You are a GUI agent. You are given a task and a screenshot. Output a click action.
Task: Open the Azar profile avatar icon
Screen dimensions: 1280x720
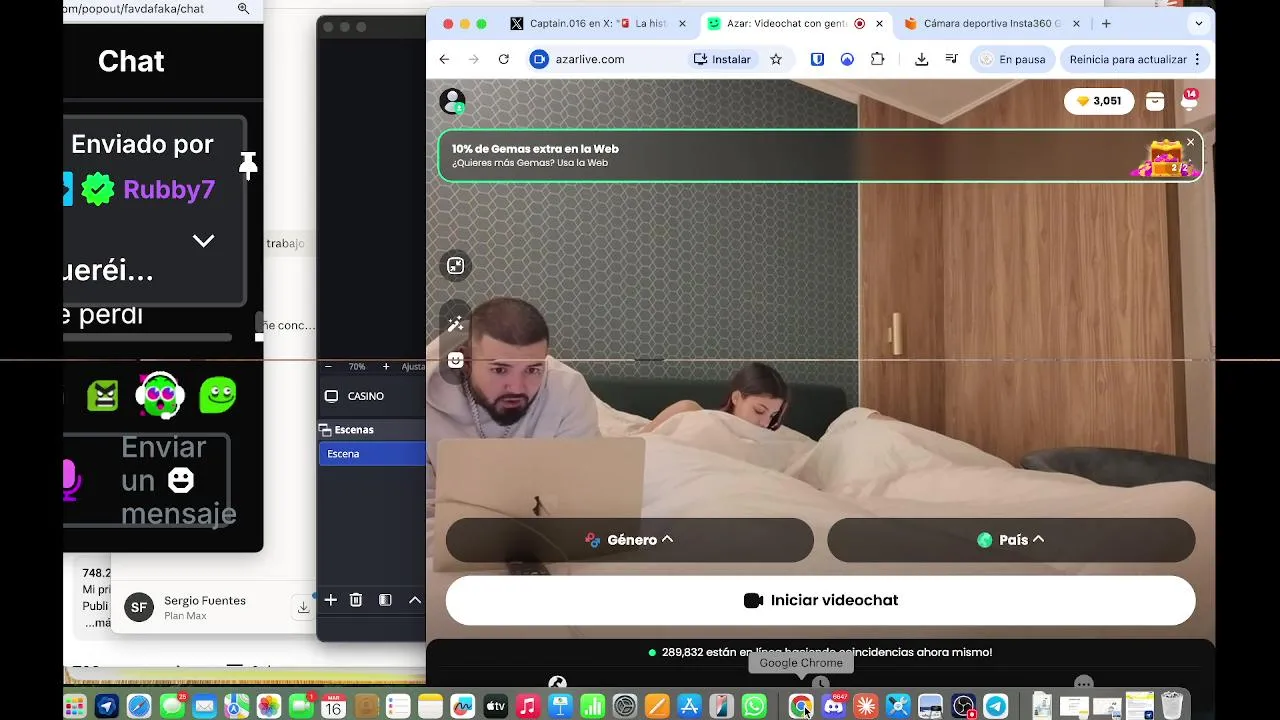point(453,101)
